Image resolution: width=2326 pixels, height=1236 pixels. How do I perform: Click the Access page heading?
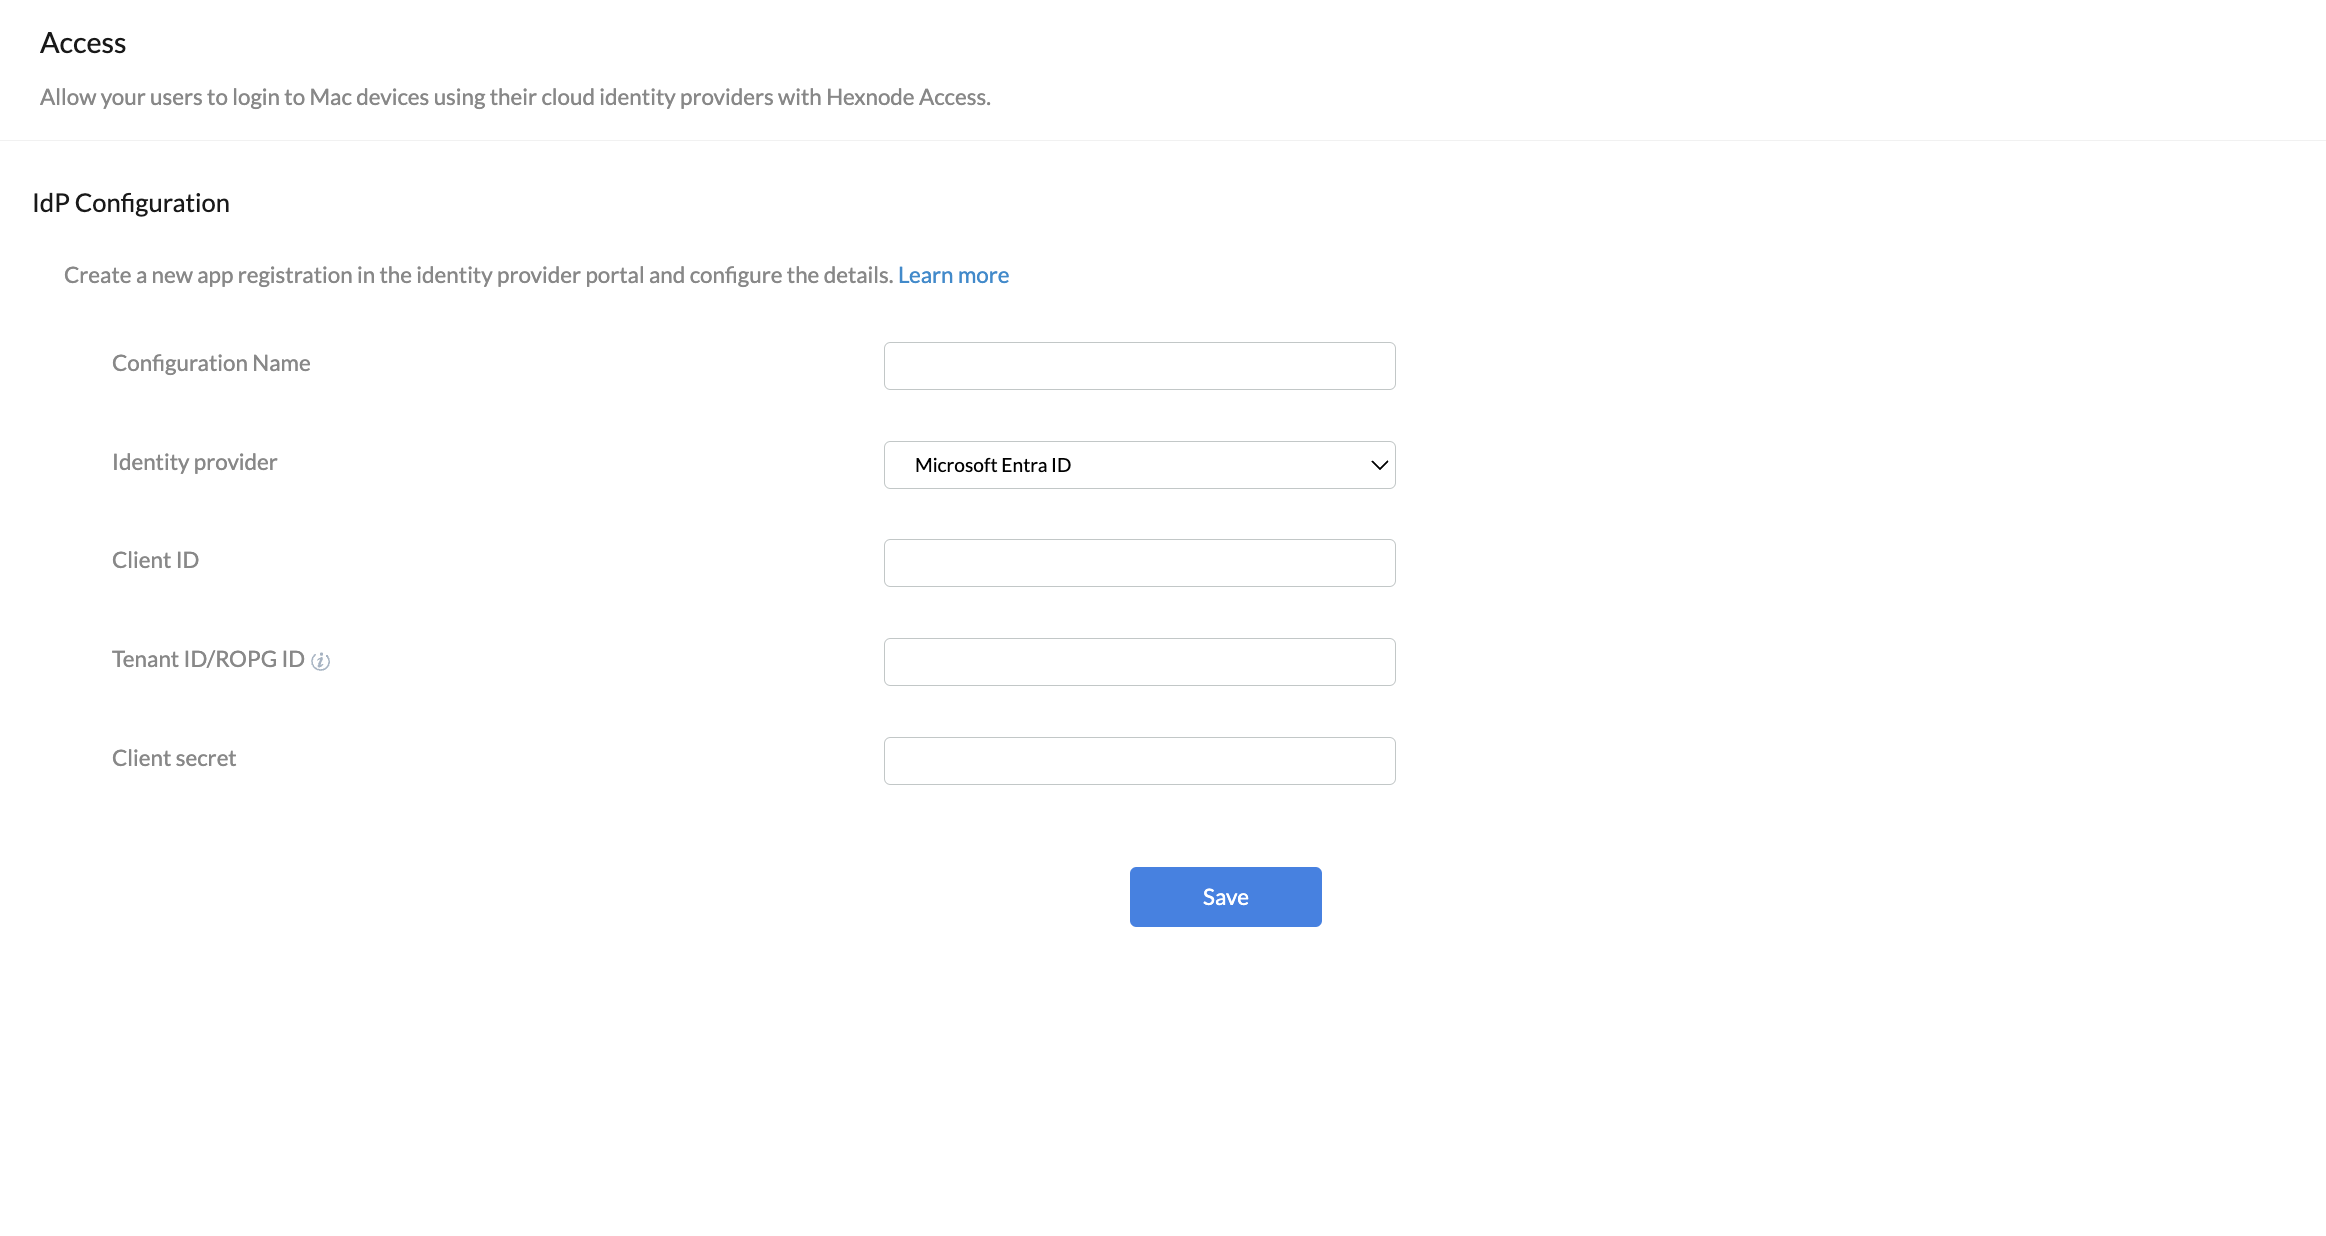(83, 43)
